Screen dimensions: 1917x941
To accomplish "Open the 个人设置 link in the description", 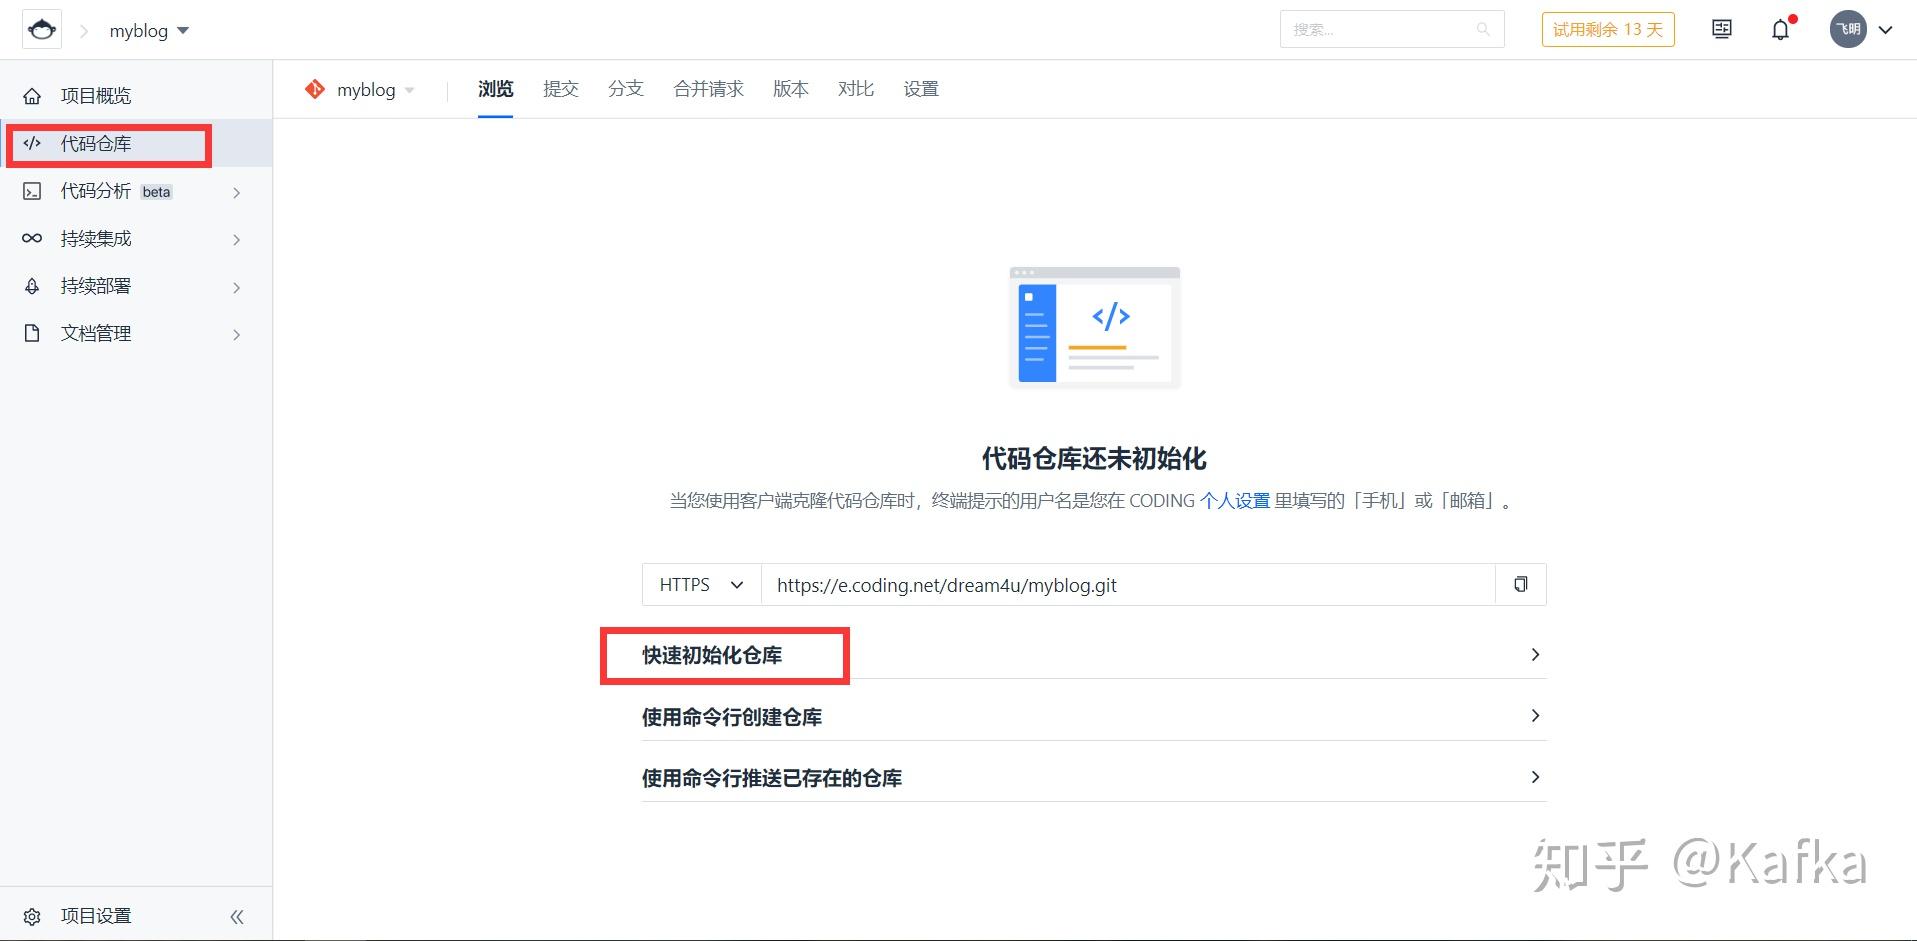I will pos(1235,500).
